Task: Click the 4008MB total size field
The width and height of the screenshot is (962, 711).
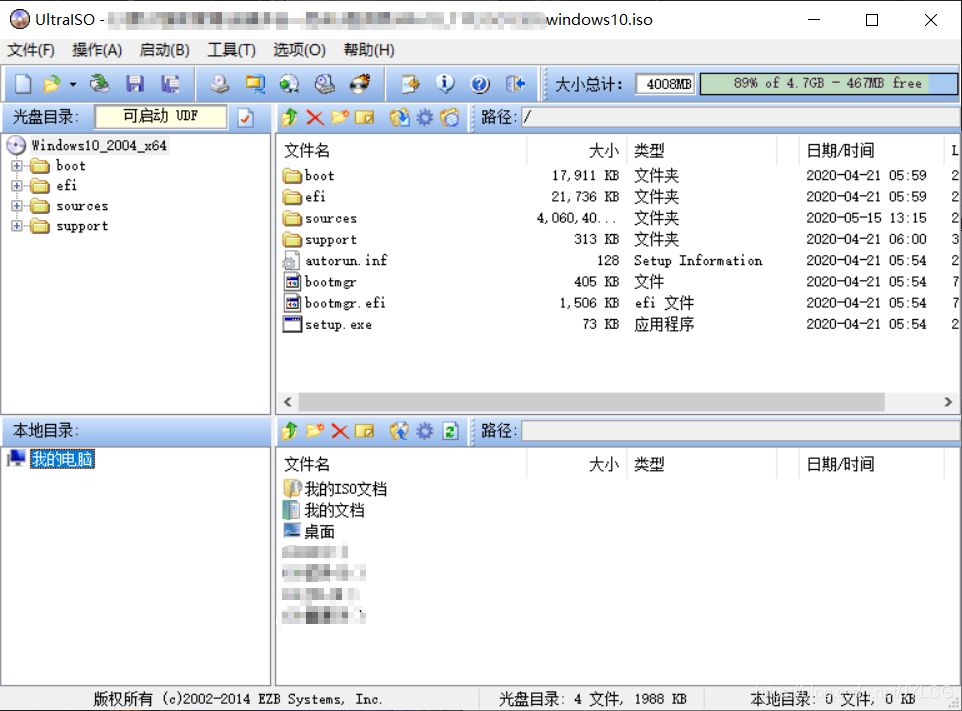Action: (x=666, y=83)
